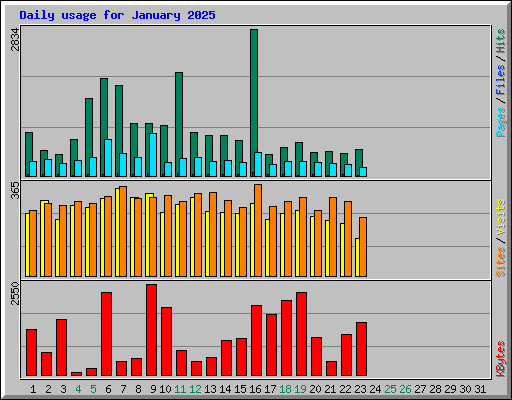Viewport: 512px width, 400px height.
Task: Select the orange Sites bar on day 16
Action: (x=258, y=230)
